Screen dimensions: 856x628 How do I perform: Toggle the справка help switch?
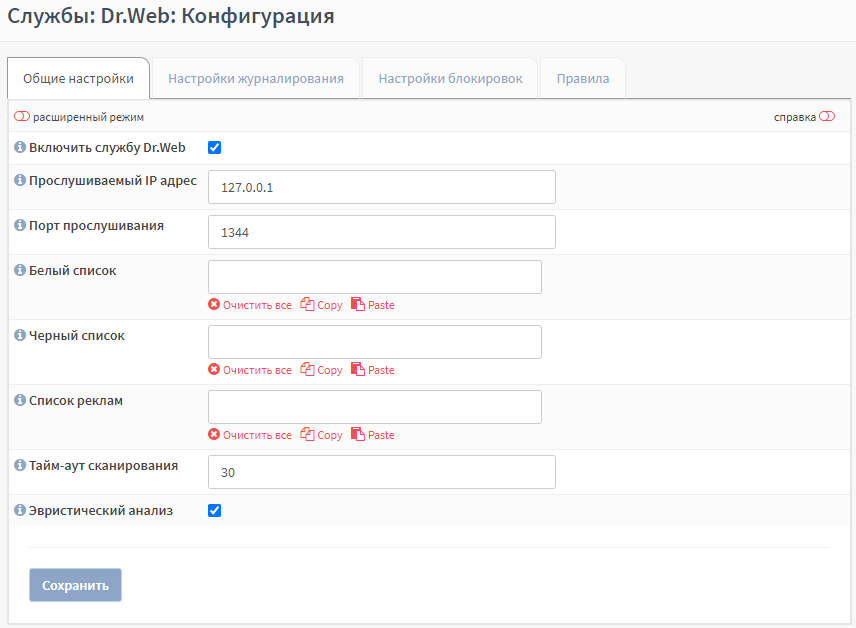(827, 116)
